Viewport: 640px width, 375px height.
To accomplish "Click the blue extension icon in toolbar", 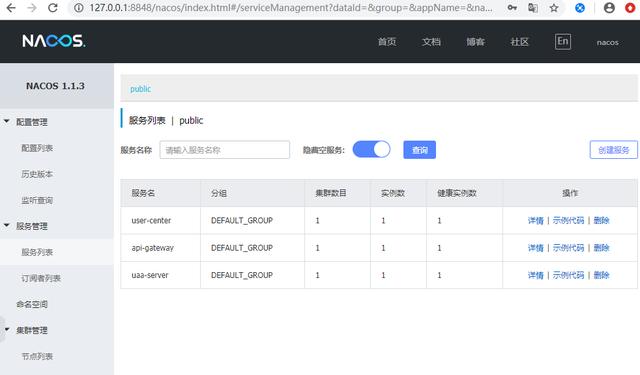I will [x=580, y=8].
